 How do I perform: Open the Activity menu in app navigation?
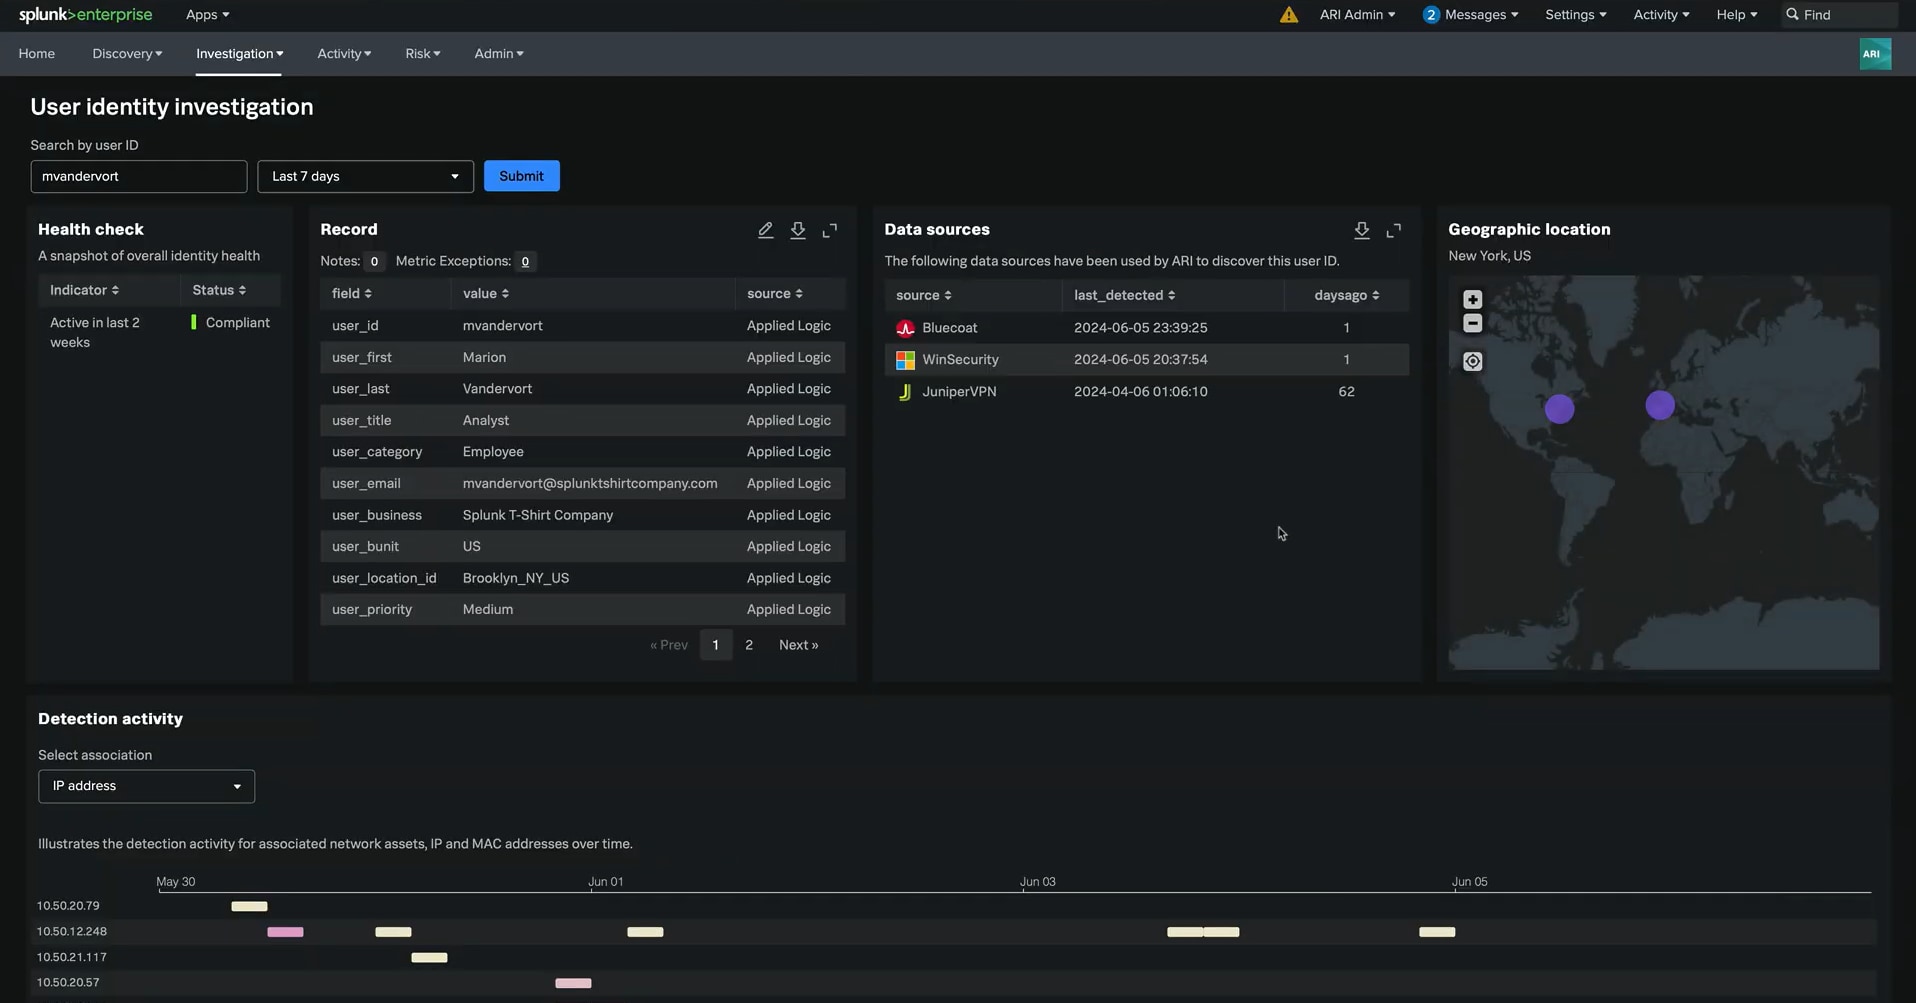click(x=344, y=54)
